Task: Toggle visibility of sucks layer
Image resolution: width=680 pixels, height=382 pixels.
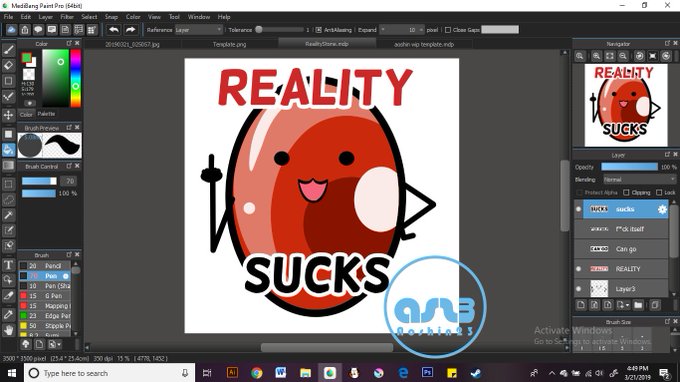Action: pos(579,209)
